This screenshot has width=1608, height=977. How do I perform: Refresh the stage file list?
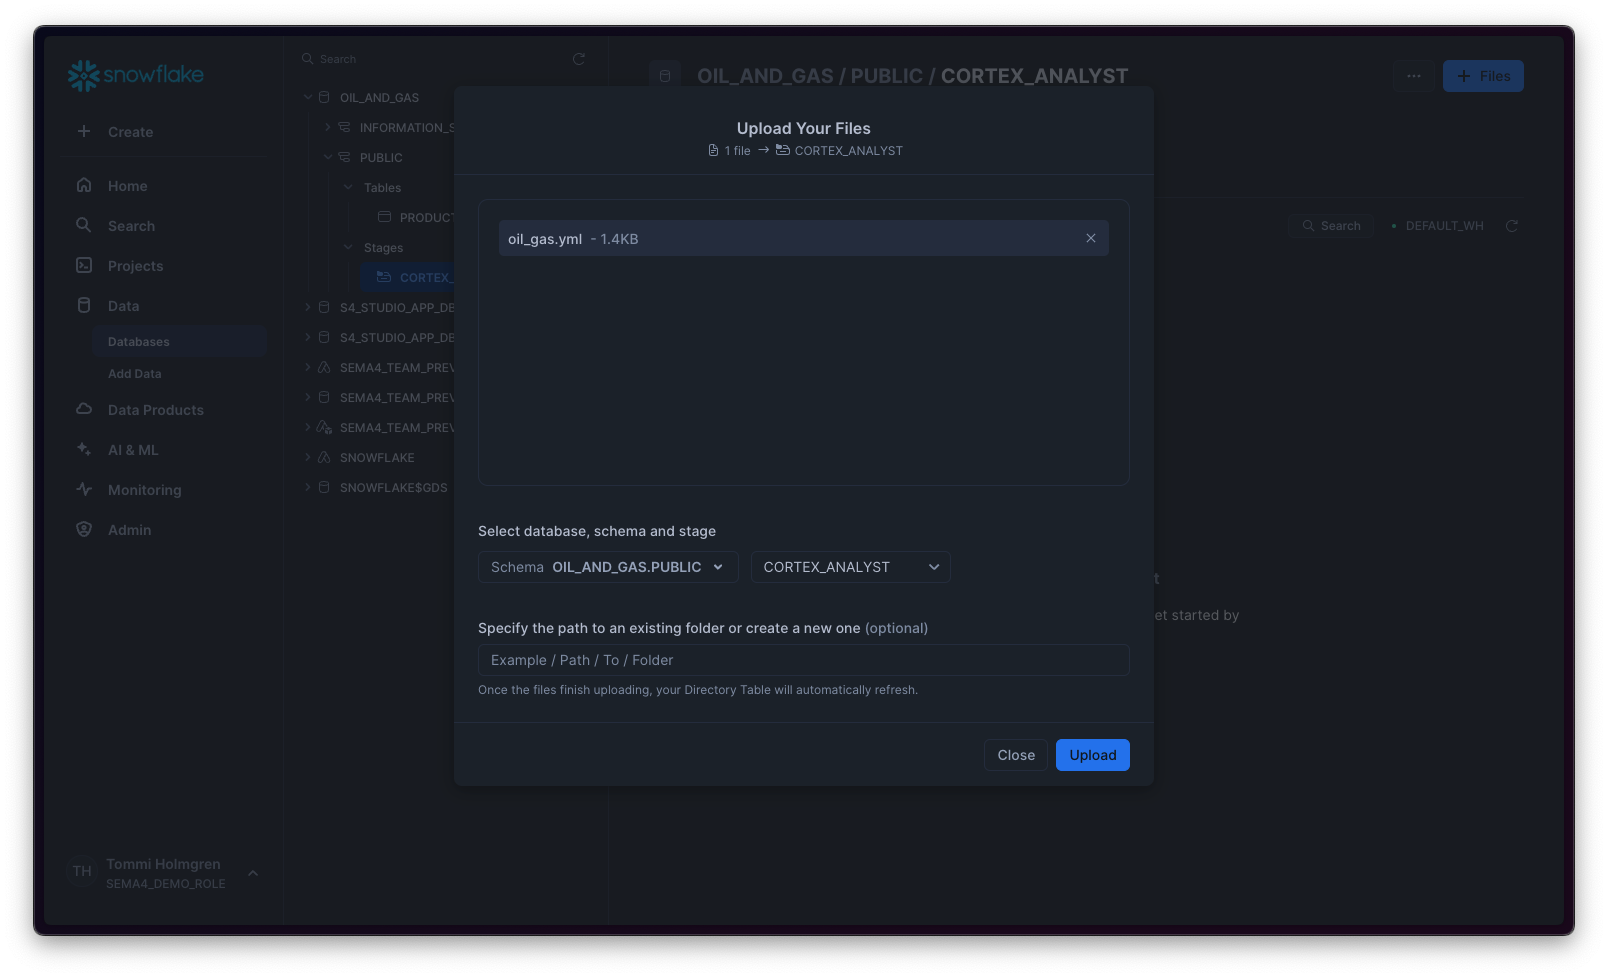(x=1512, y=226)
